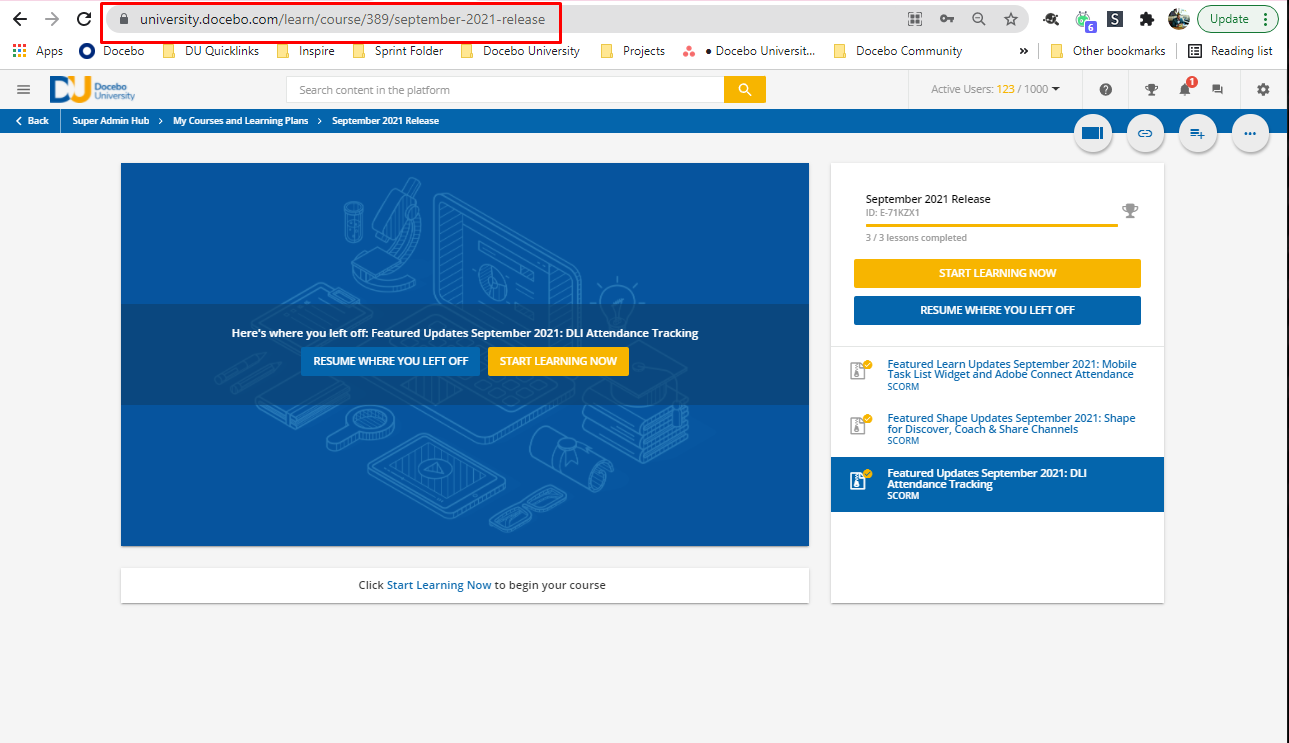This screenshot has height=743, width=1289.
Task: Click START LEARNING NOW in side panel
Action: (997, 273)
